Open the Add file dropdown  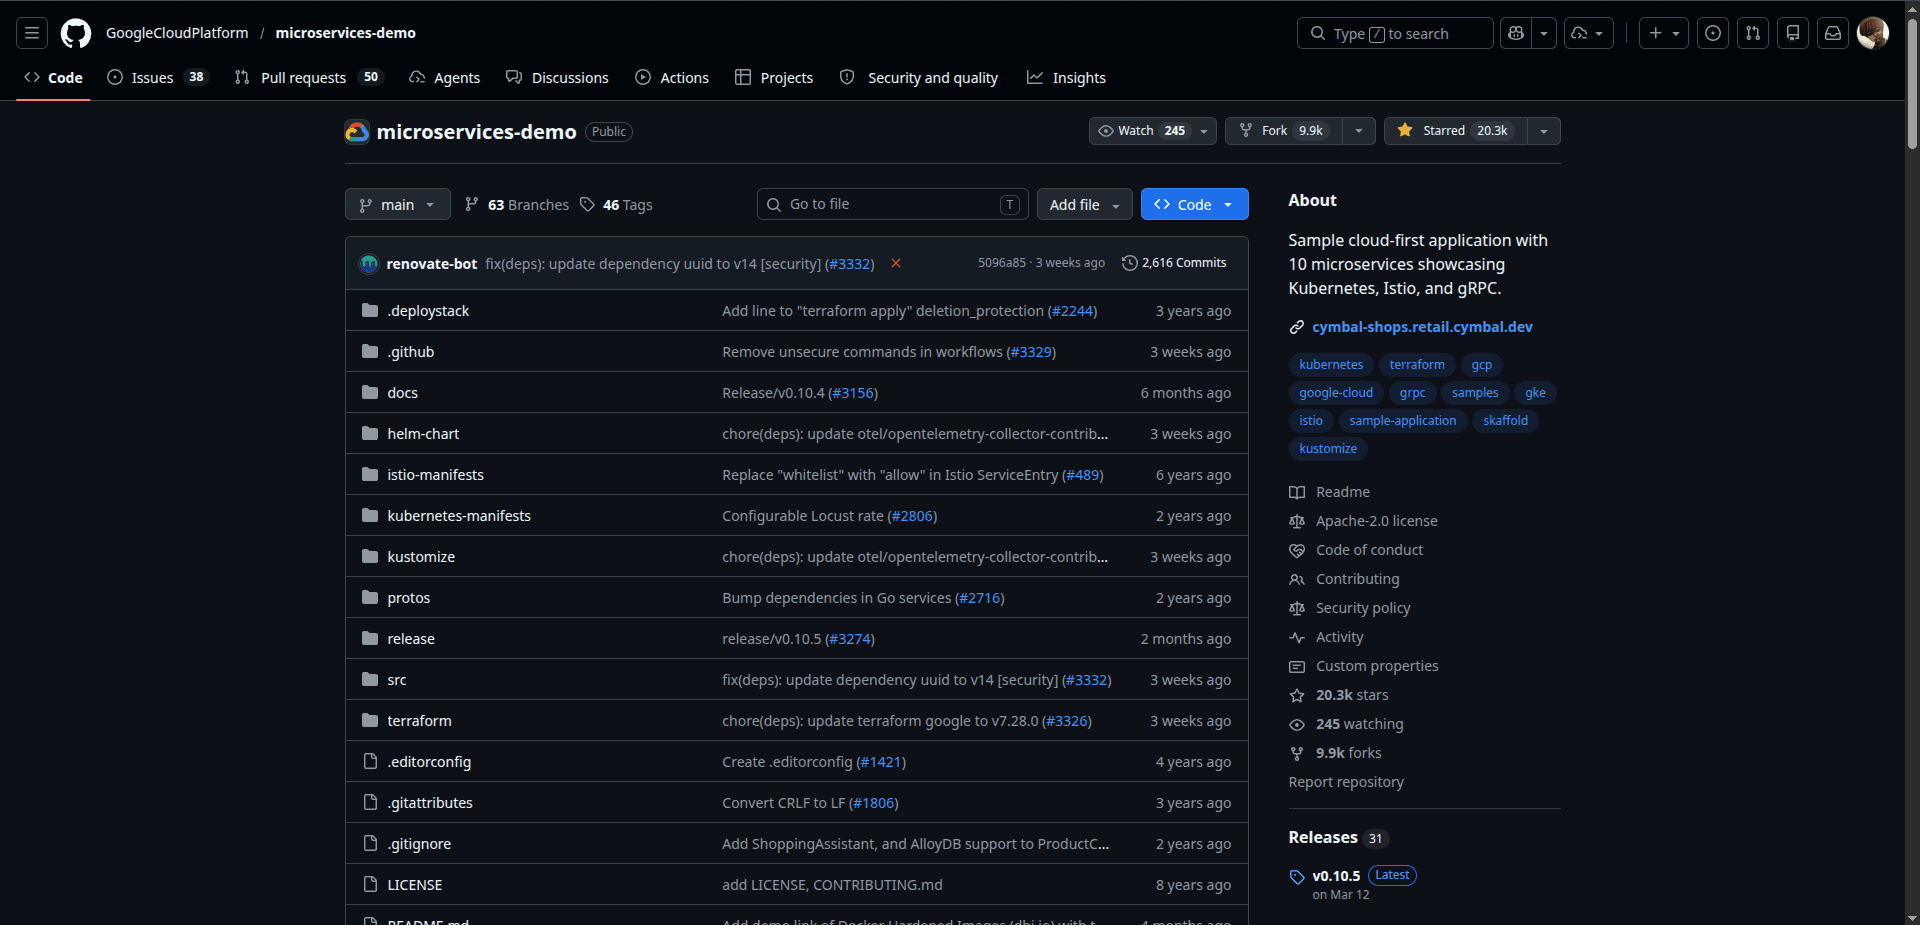click(1085, 204)
